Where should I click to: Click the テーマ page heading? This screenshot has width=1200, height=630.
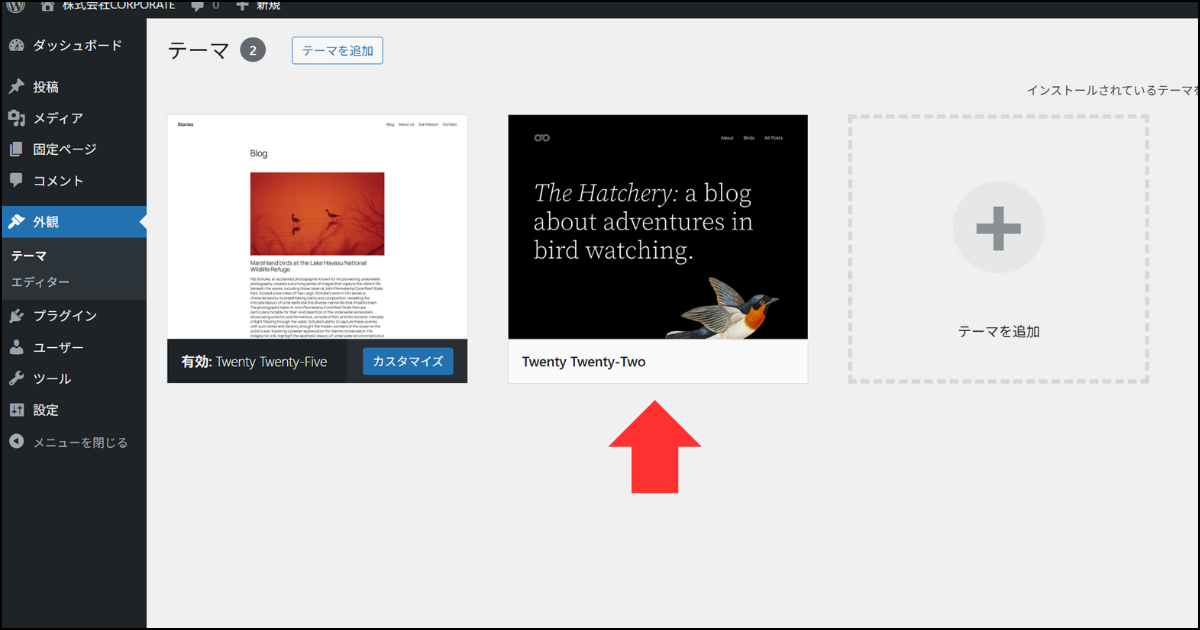click(199, 51)
